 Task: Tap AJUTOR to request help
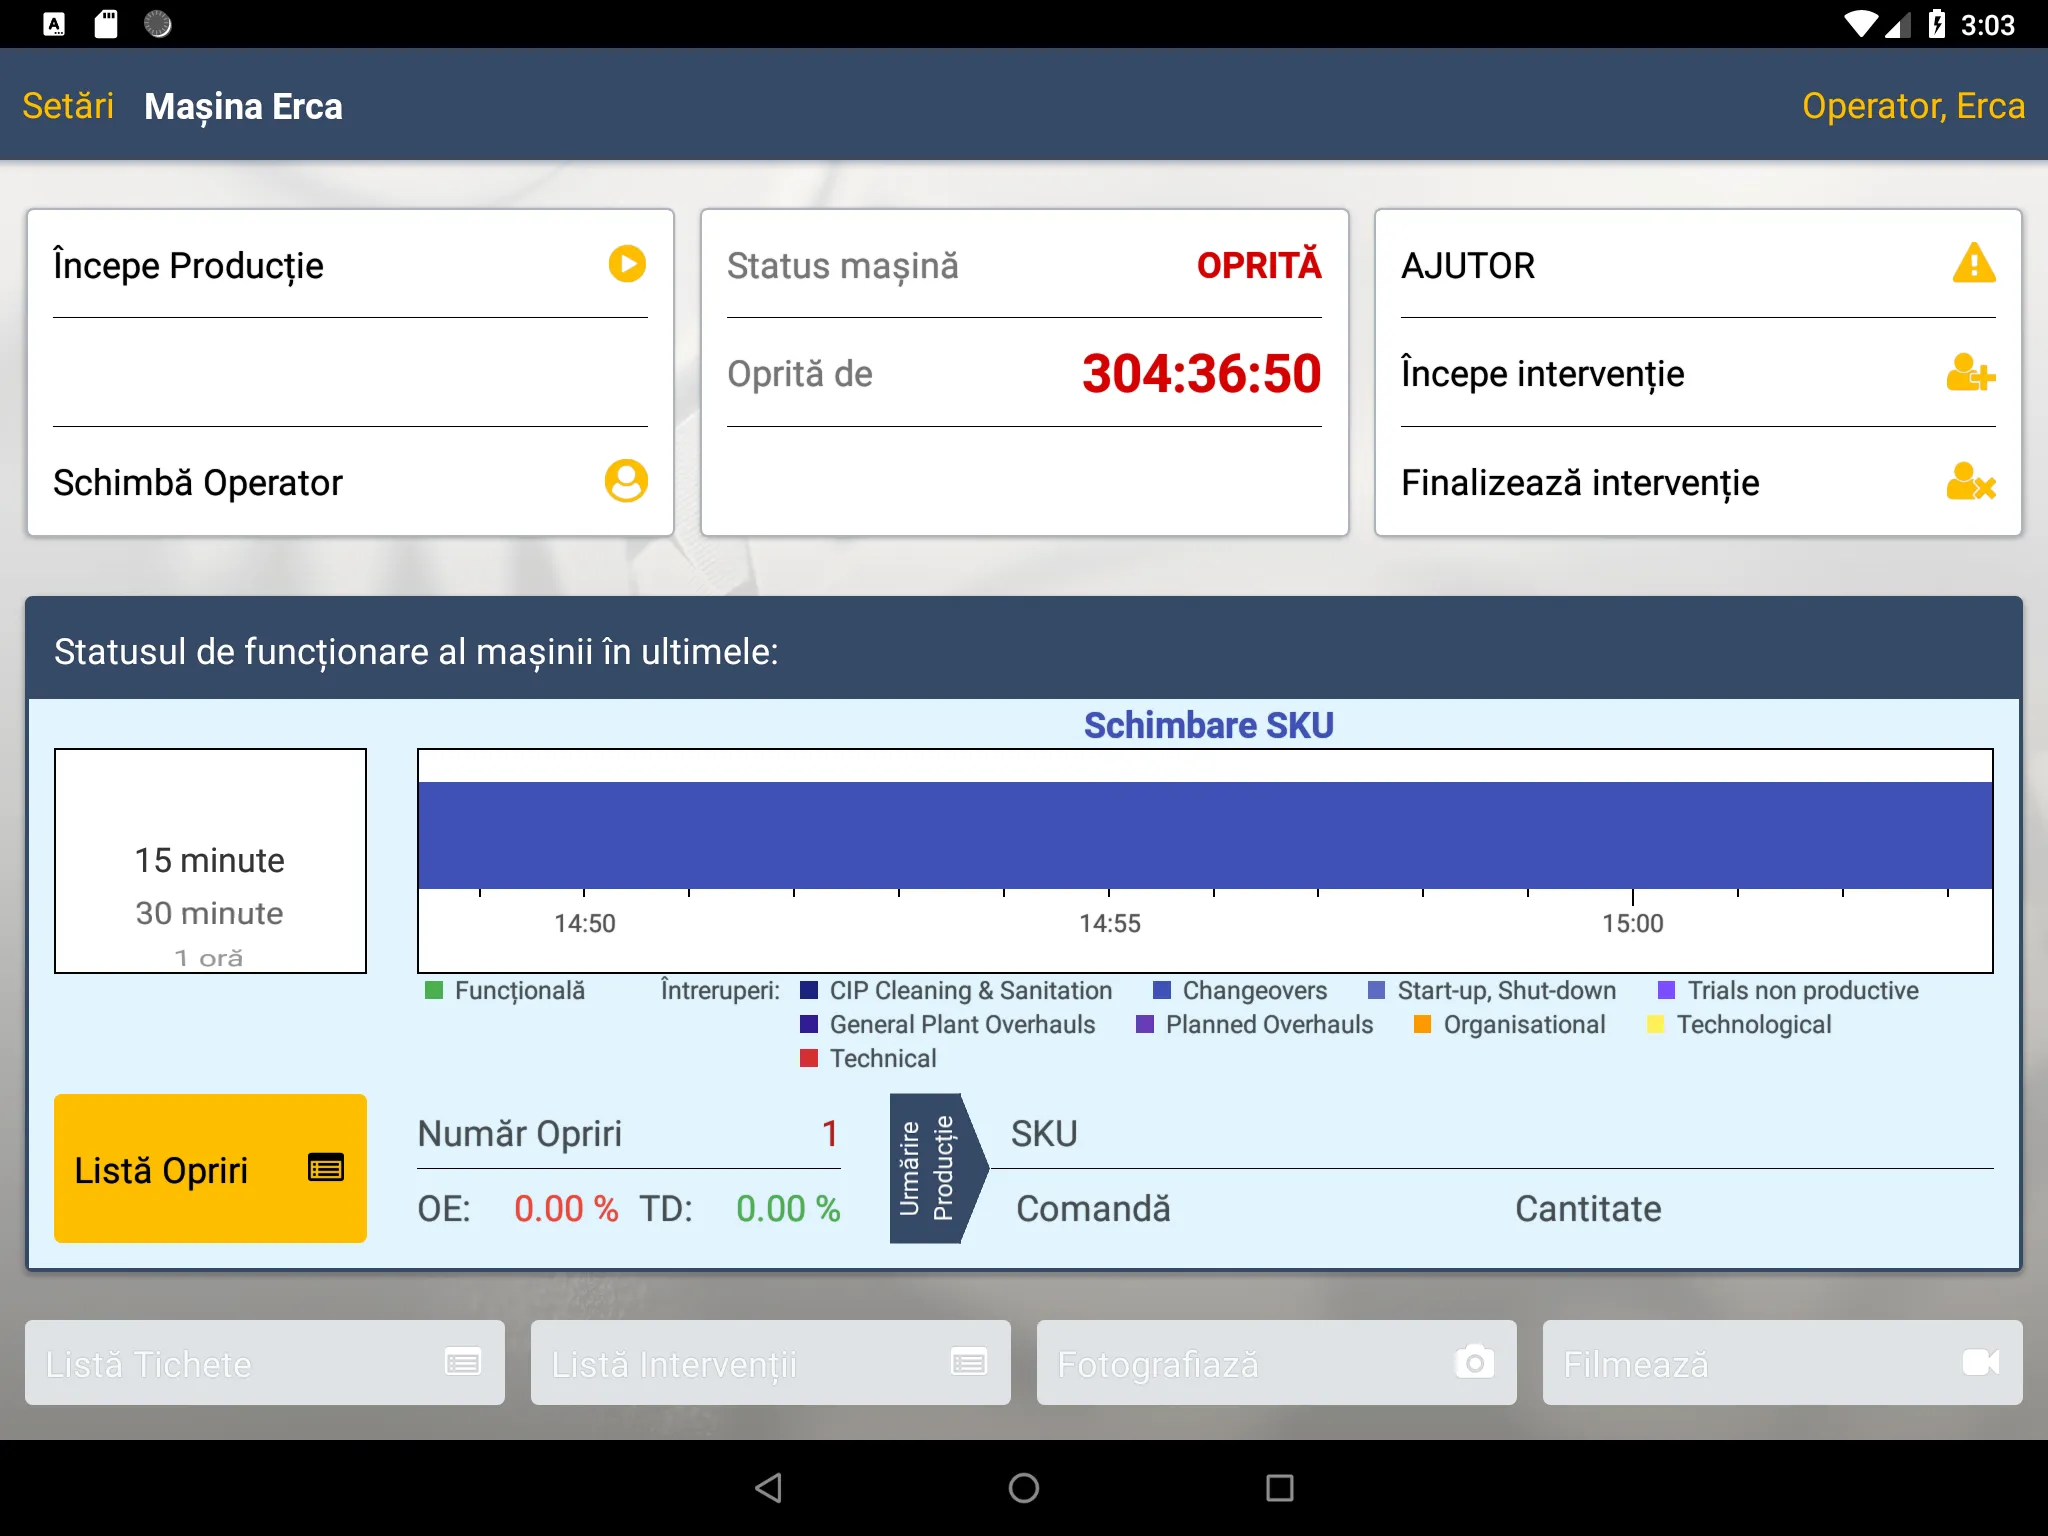point(1698,265)
